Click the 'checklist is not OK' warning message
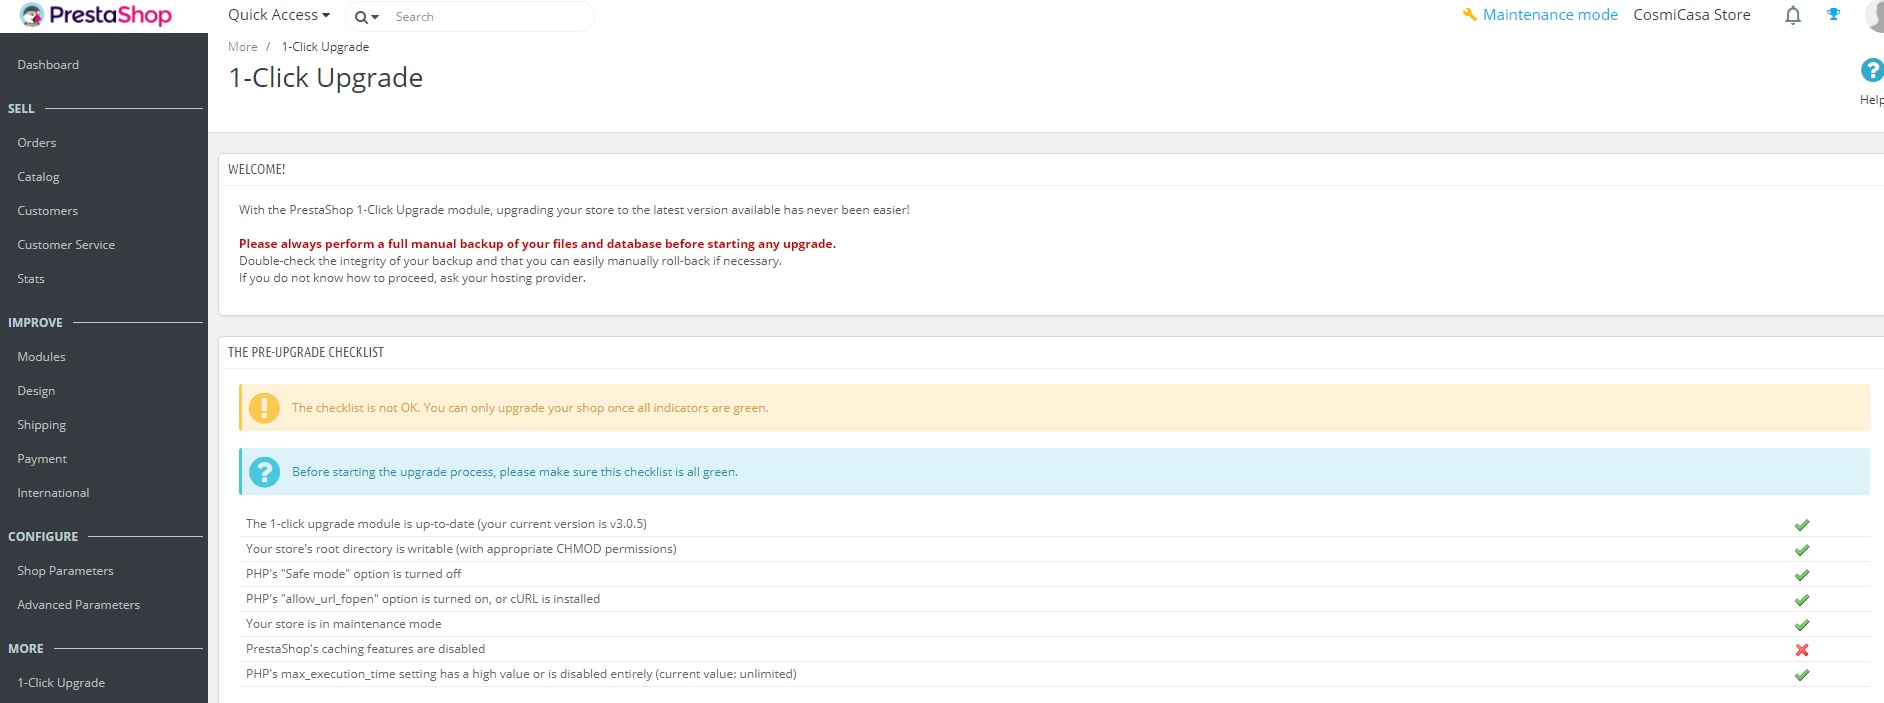 coord(530,408)
